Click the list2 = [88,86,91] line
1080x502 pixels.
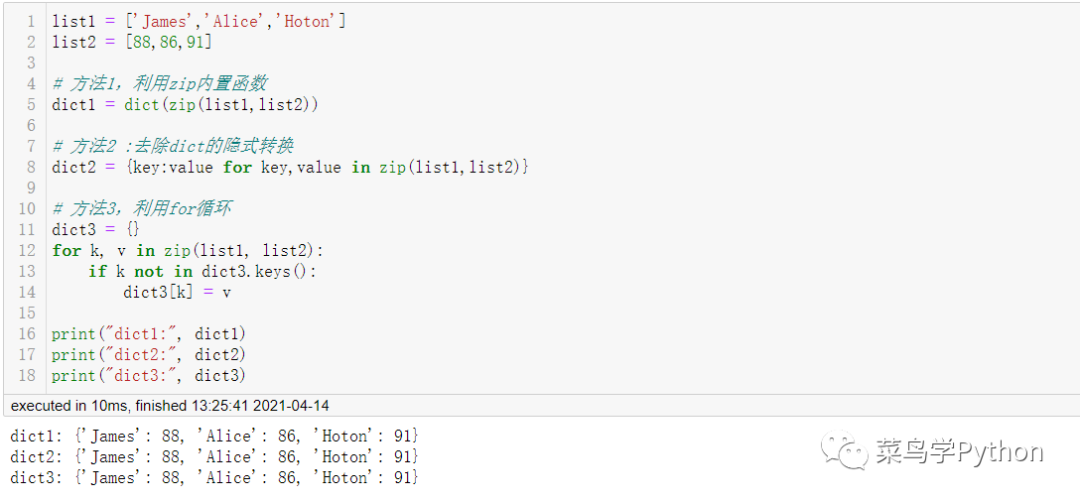tap(132, 42)
